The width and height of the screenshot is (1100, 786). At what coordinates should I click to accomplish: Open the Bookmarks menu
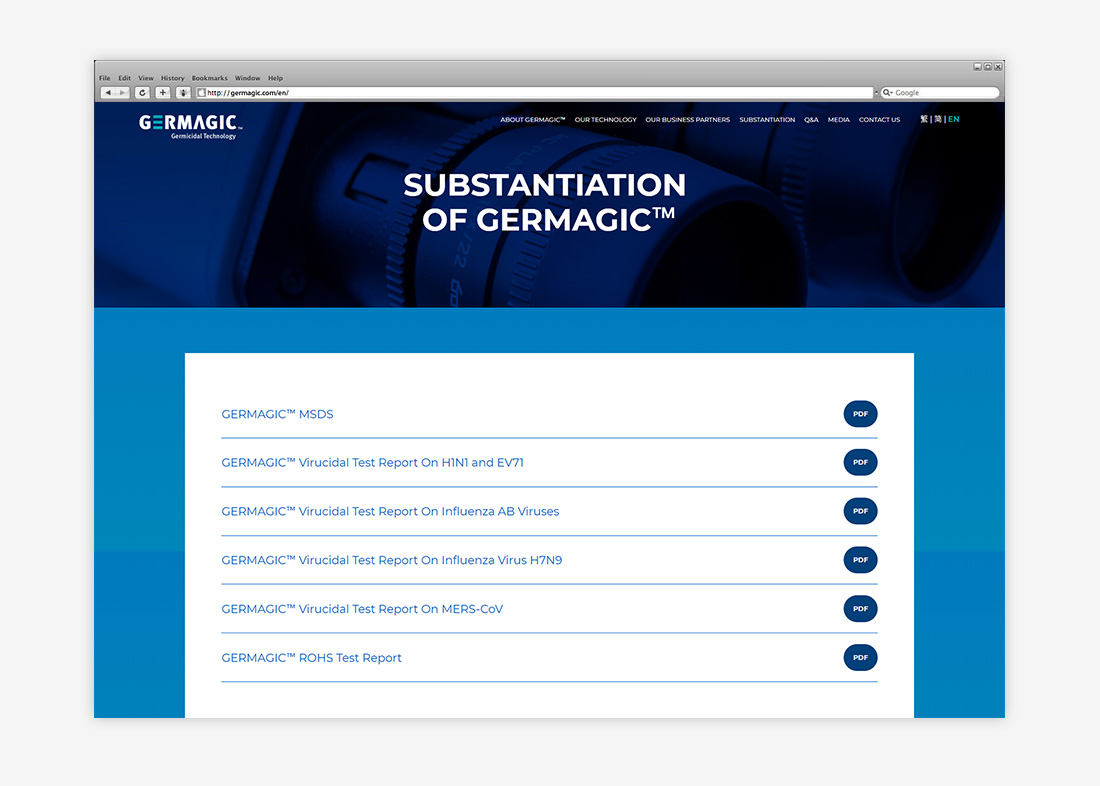coord(210,78)
